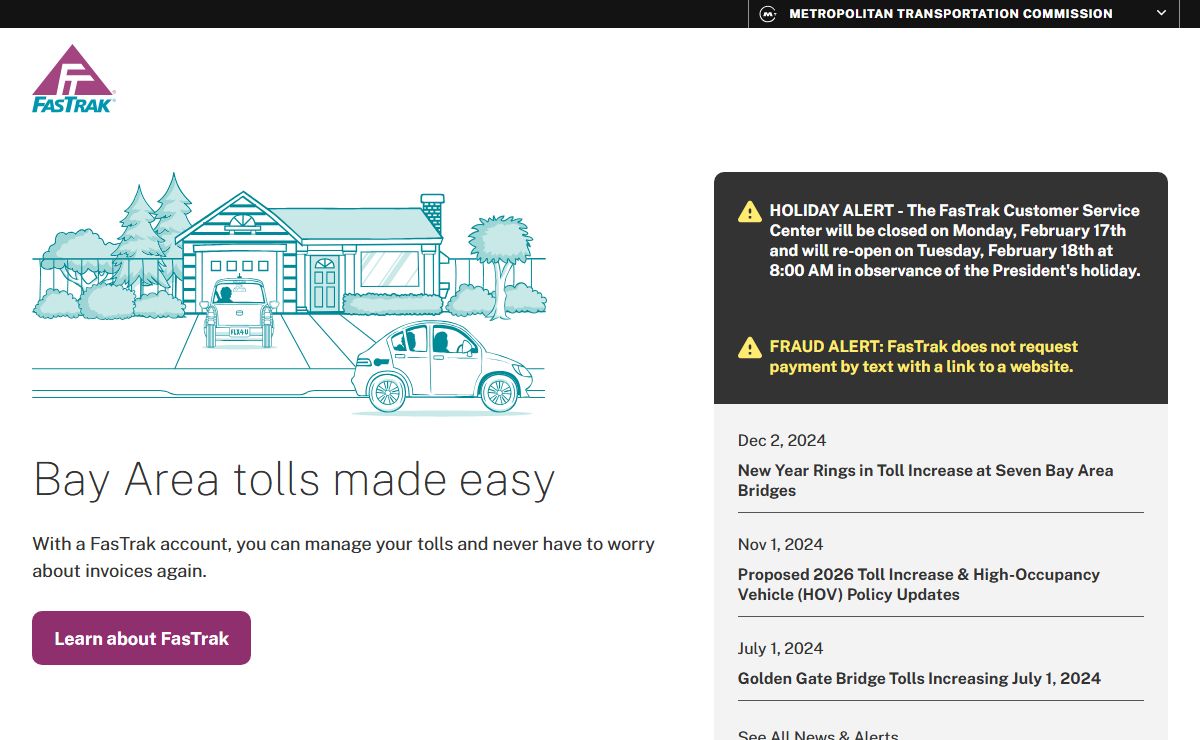Expand the Metropolitan Transportation Commission chevron
Screen dimensions: 1200x740
pos(1161,13)
